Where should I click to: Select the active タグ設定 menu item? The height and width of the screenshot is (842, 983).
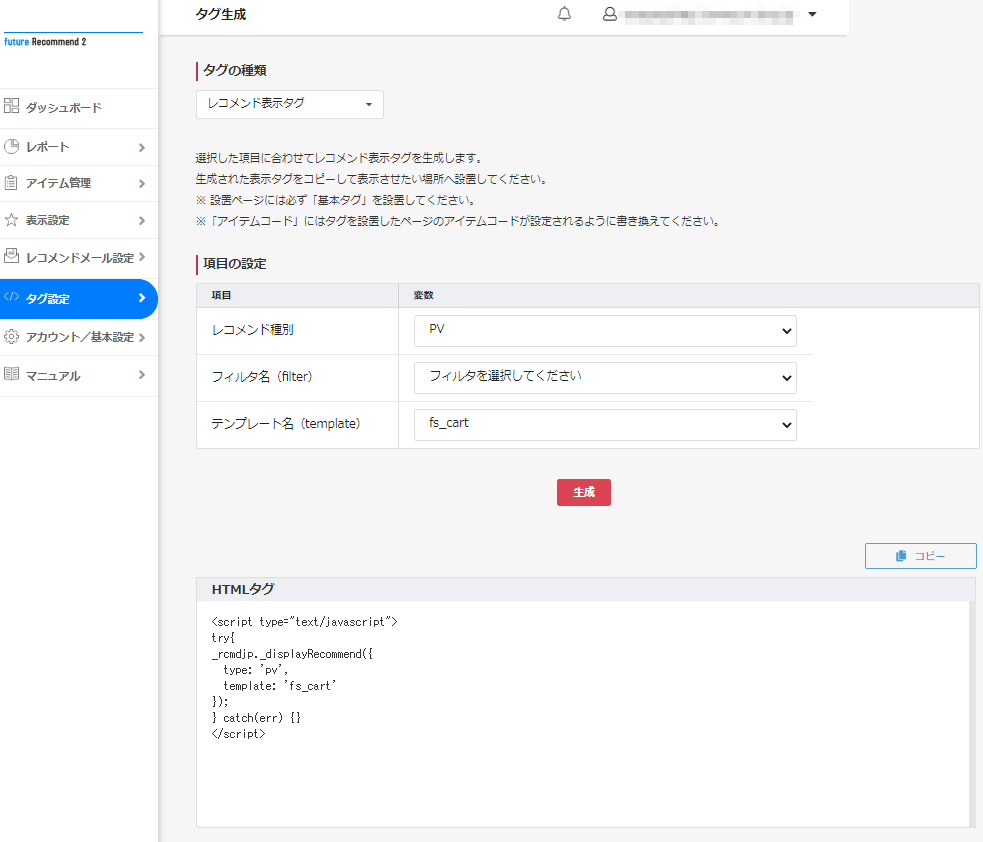(79, 299)
